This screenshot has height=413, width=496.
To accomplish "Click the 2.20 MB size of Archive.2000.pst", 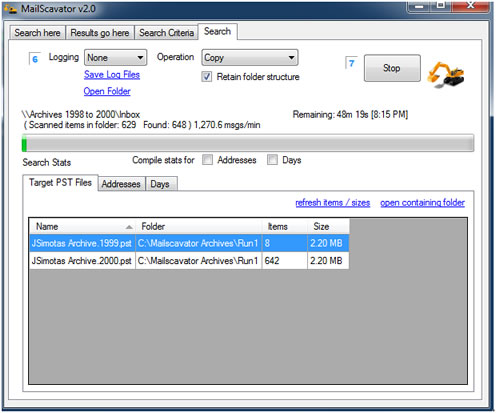I will coord(328,261).
